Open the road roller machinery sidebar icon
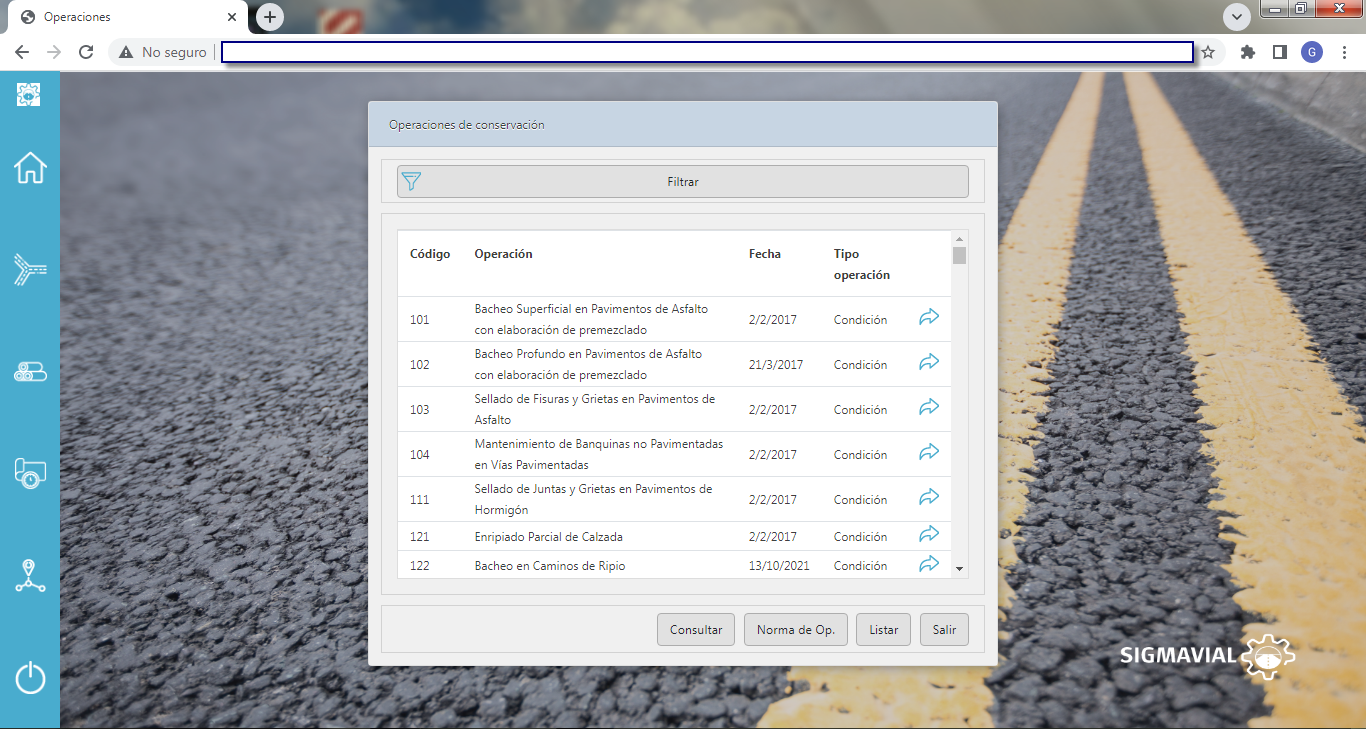 30,372
